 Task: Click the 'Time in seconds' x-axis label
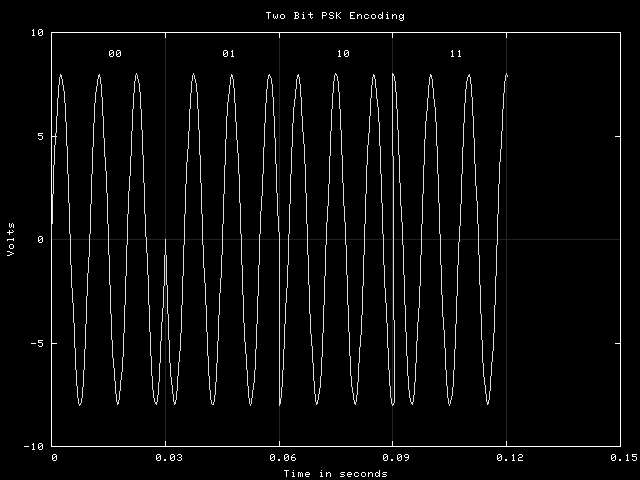point(335,473)
